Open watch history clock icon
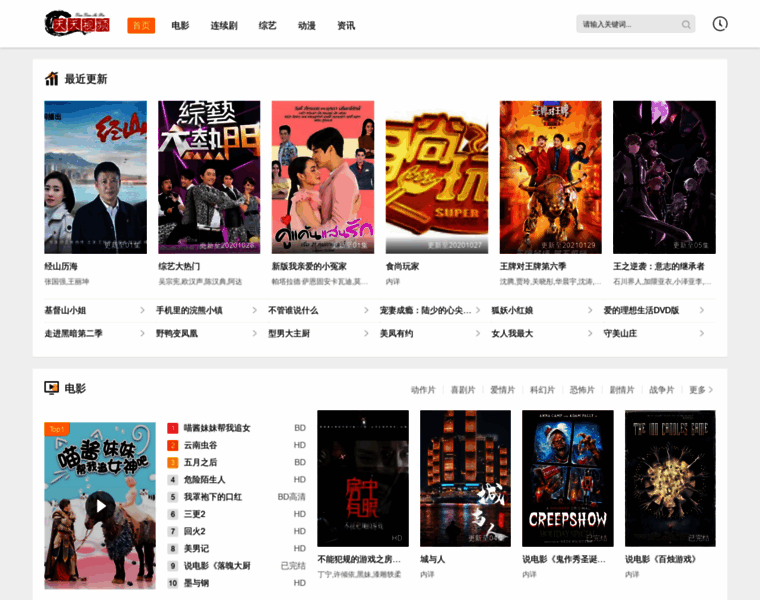This screenshot has height=600, width=760. pos(719,24)
